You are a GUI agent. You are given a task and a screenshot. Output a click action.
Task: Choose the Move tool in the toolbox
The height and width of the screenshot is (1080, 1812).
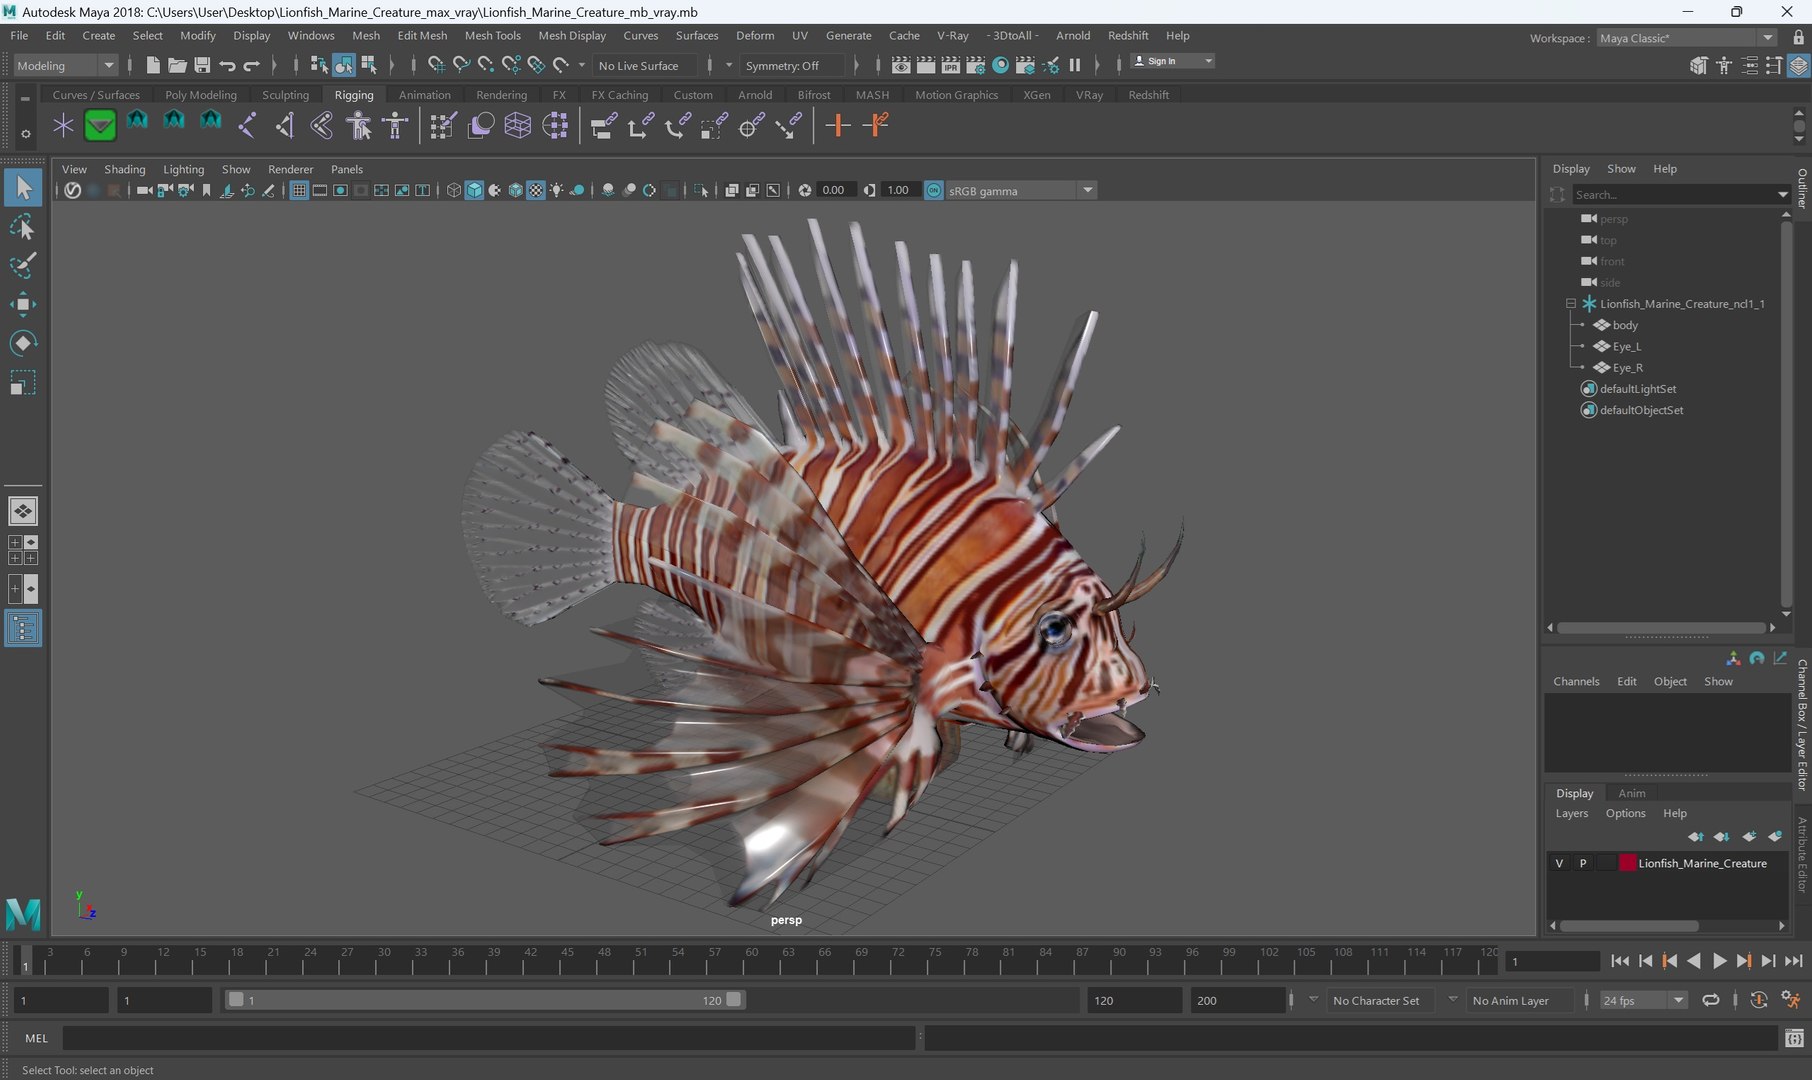point(22,305)
